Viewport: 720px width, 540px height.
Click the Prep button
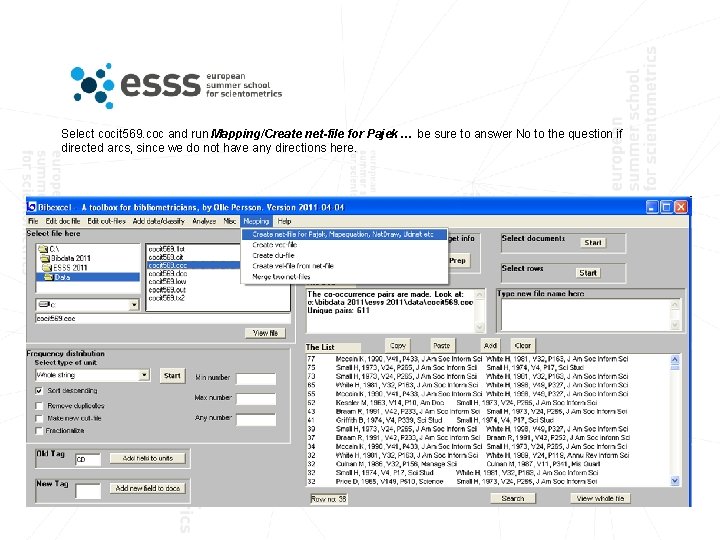point(457,261)
